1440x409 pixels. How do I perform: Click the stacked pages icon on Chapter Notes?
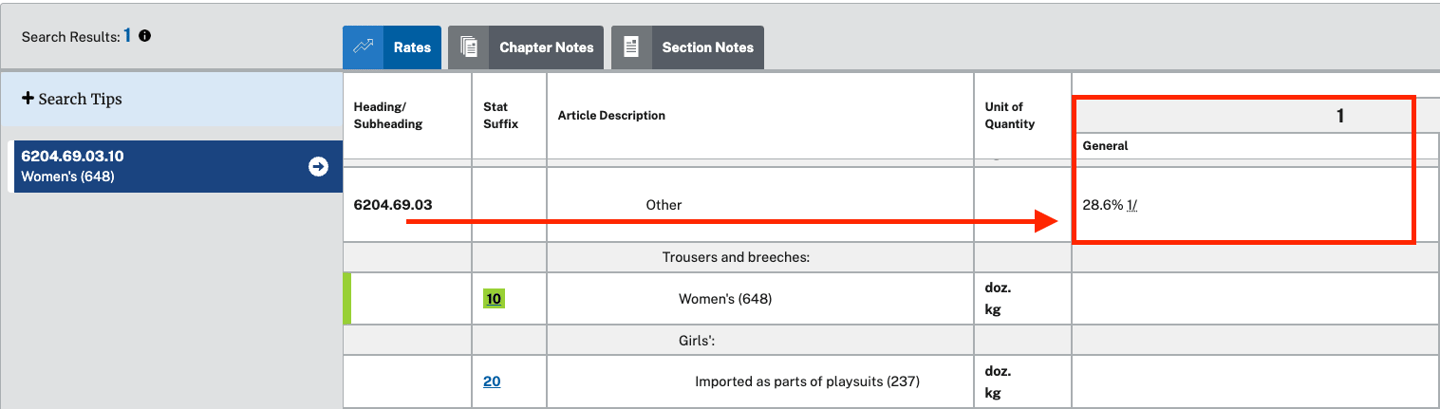click(x=469, y=47)
